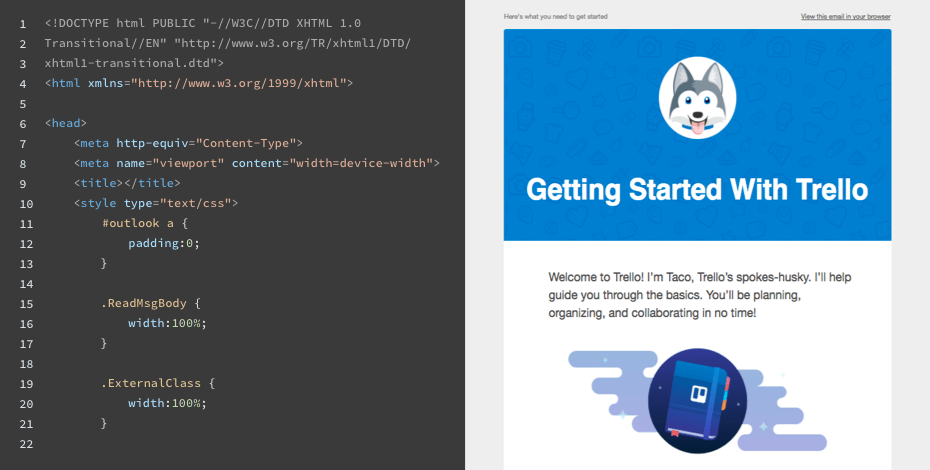930x470 pixels.
Task: Click the meta http-equiv Content-Type line
Action: (188, 143)
